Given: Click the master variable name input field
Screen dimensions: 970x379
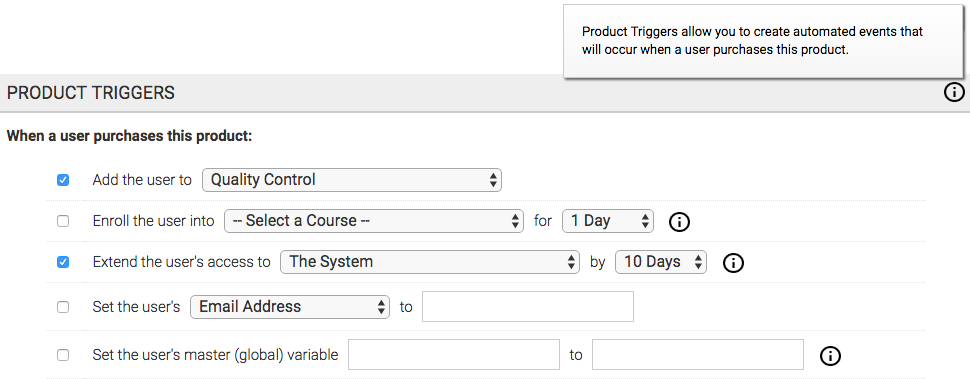Looking at the screenshot, I should coord(454,354).
